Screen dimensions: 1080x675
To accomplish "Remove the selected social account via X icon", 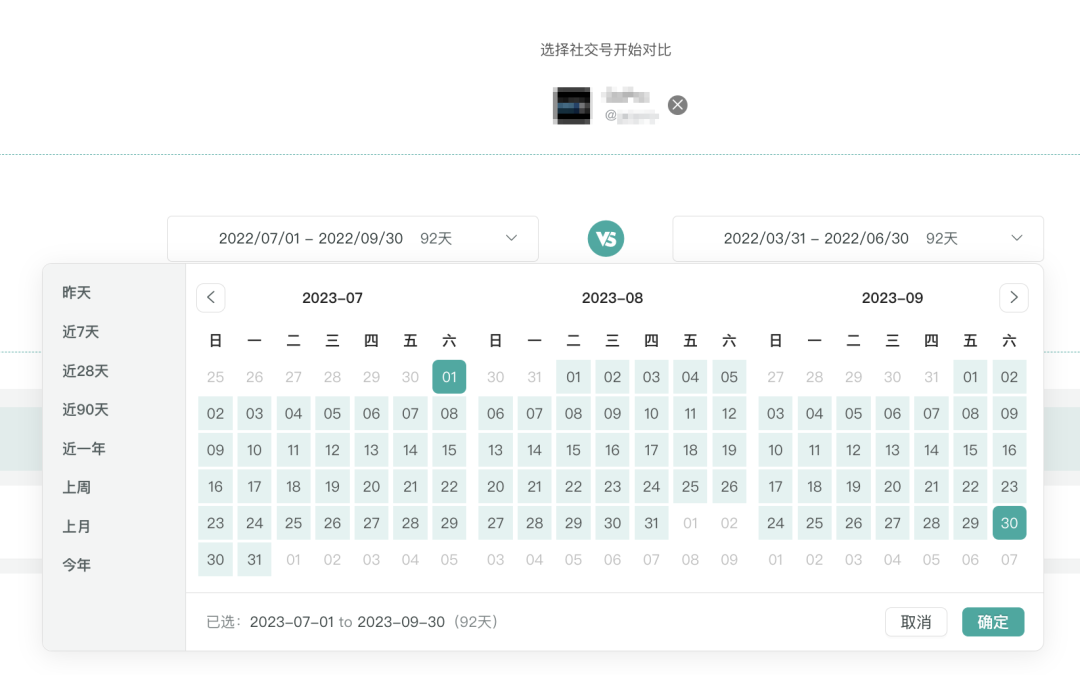I will 677,103.
